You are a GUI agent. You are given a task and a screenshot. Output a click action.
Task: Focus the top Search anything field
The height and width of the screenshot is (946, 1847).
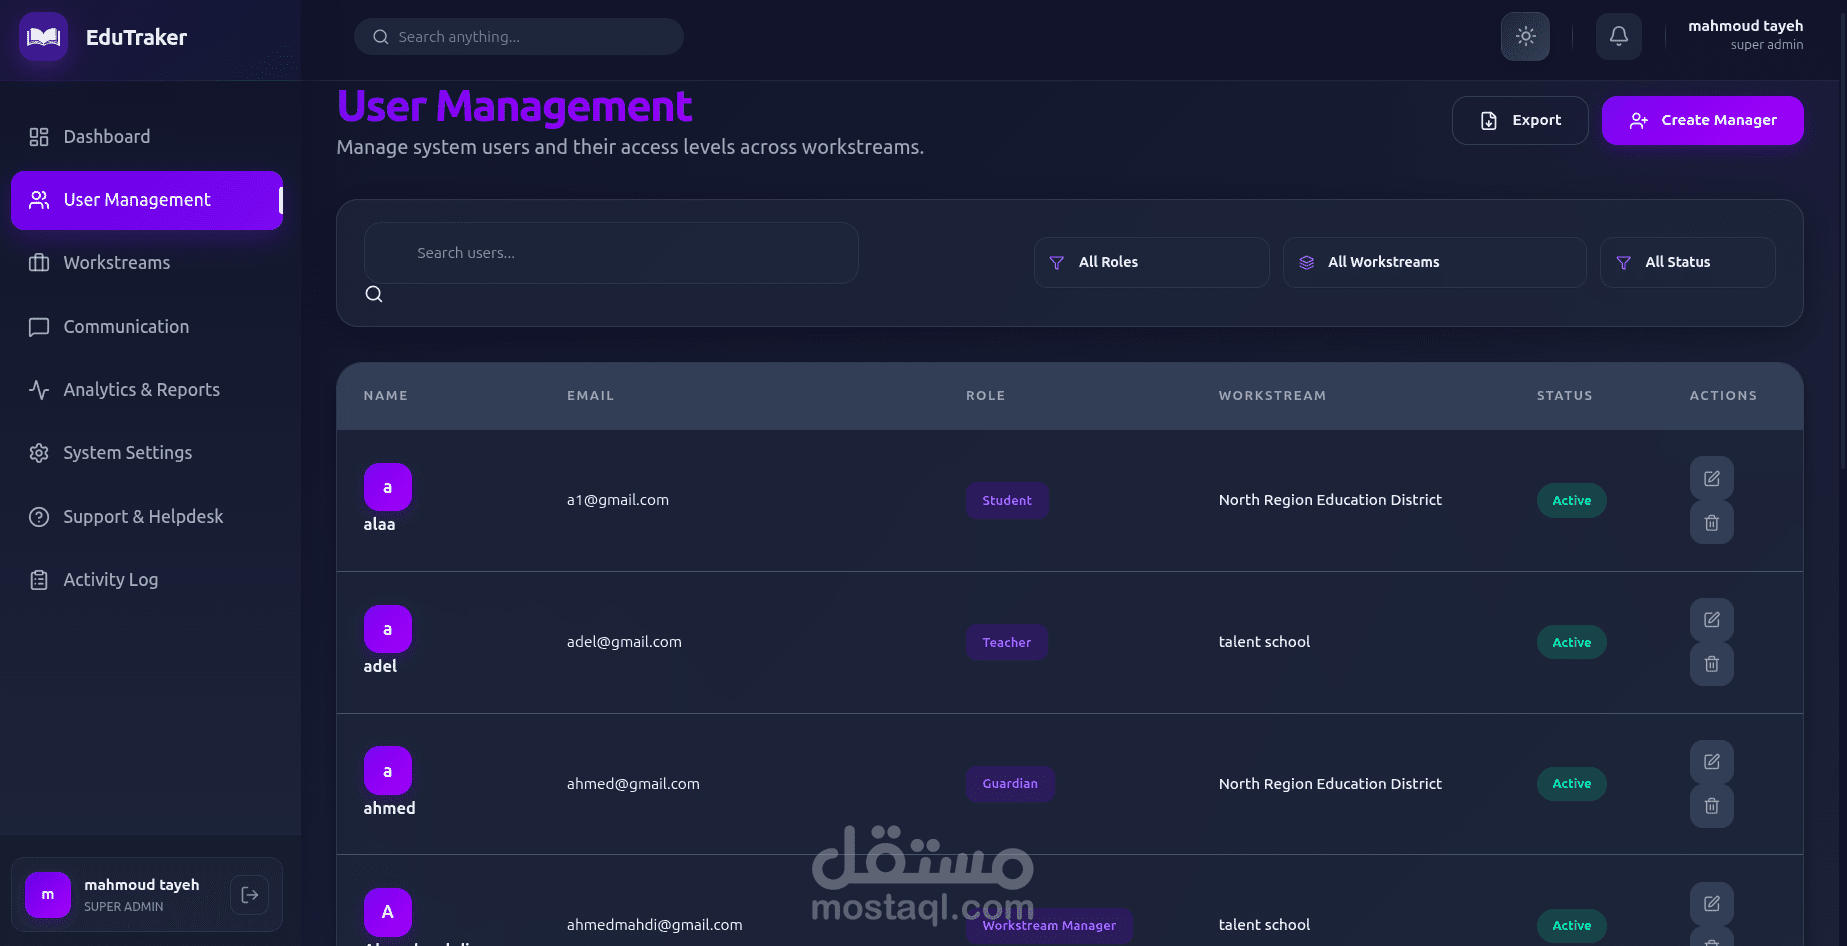[x=519, y=37]
